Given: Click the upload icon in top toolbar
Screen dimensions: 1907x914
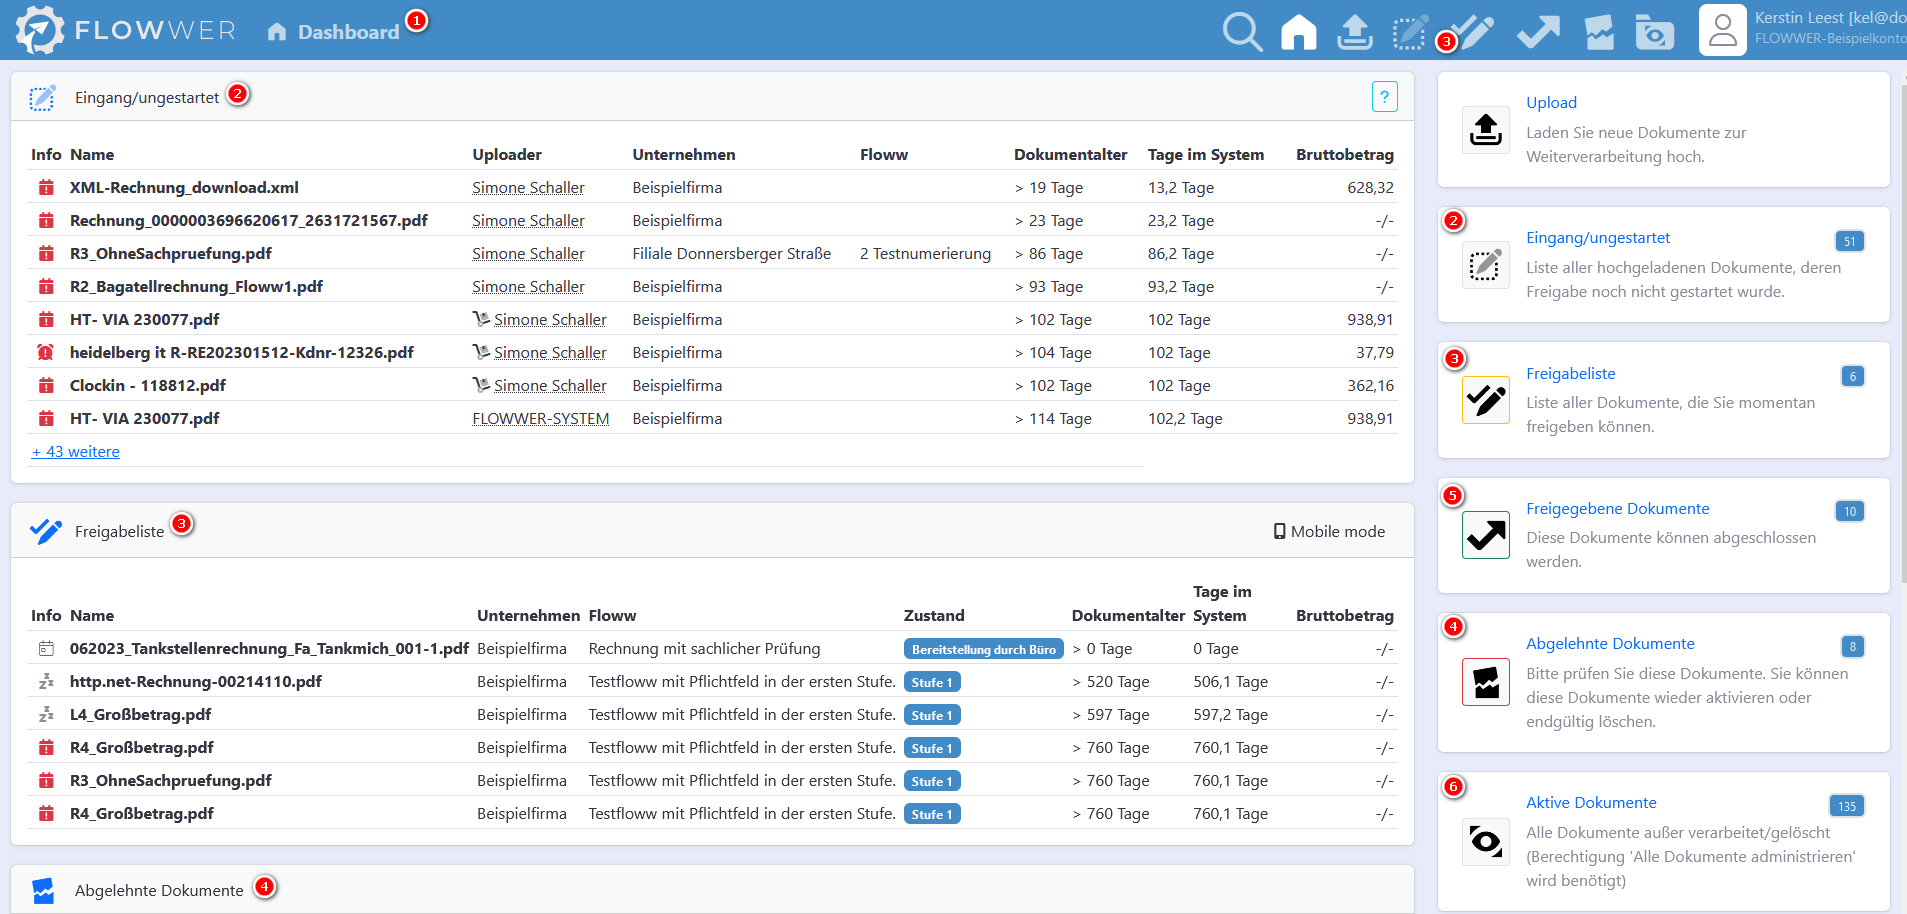Looking at the screenshot, I should click(1354, 32).
